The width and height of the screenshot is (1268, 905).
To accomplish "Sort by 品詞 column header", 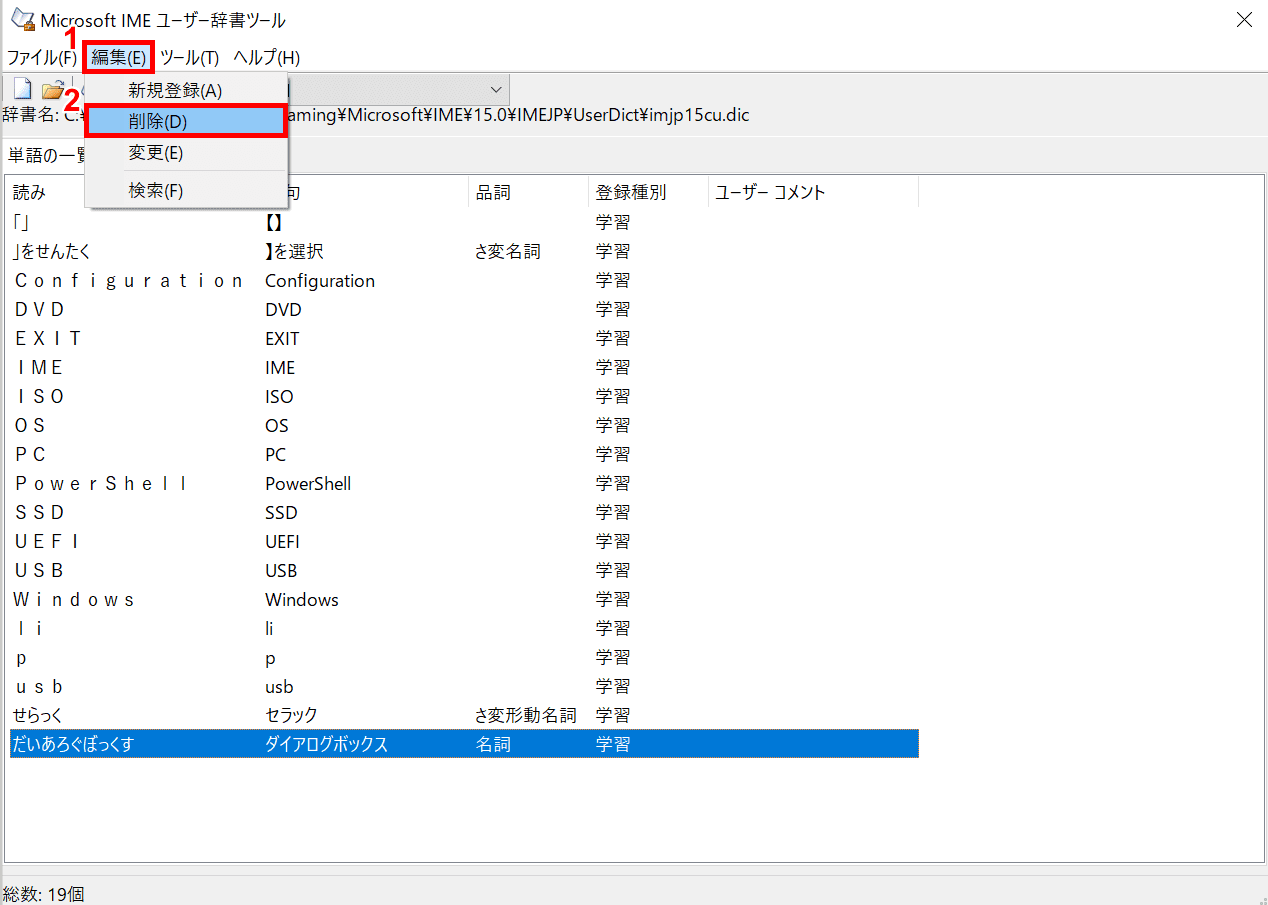I will click(x=528, y=193).
